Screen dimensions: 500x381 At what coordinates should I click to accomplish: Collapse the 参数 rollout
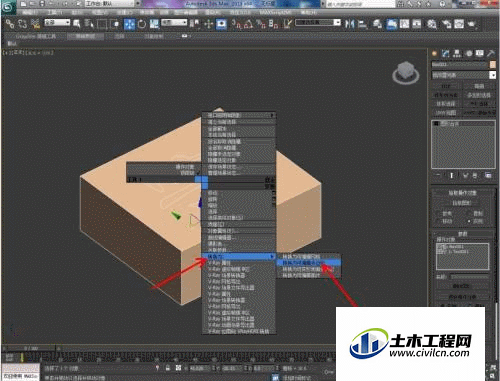tap(462, 234)
